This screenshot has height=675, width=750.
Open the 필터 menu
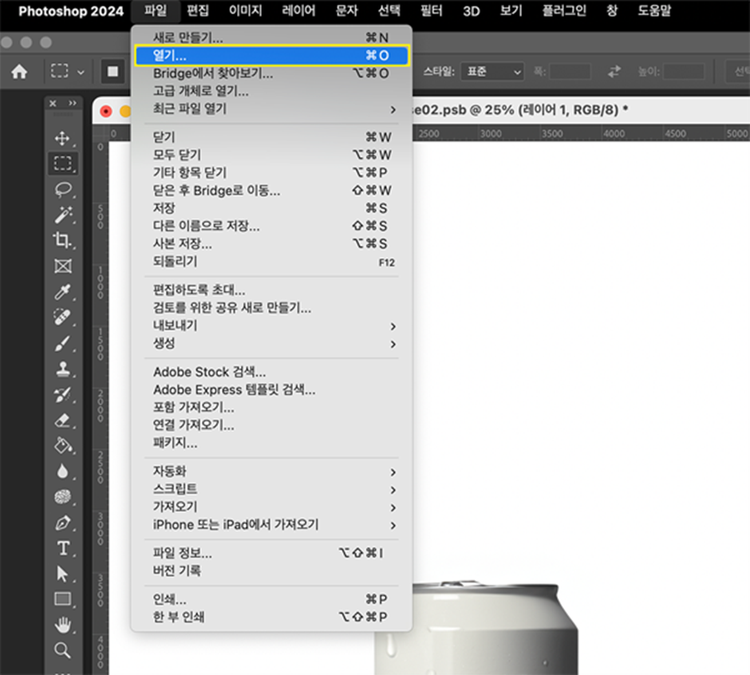click(x=431, y=11)
